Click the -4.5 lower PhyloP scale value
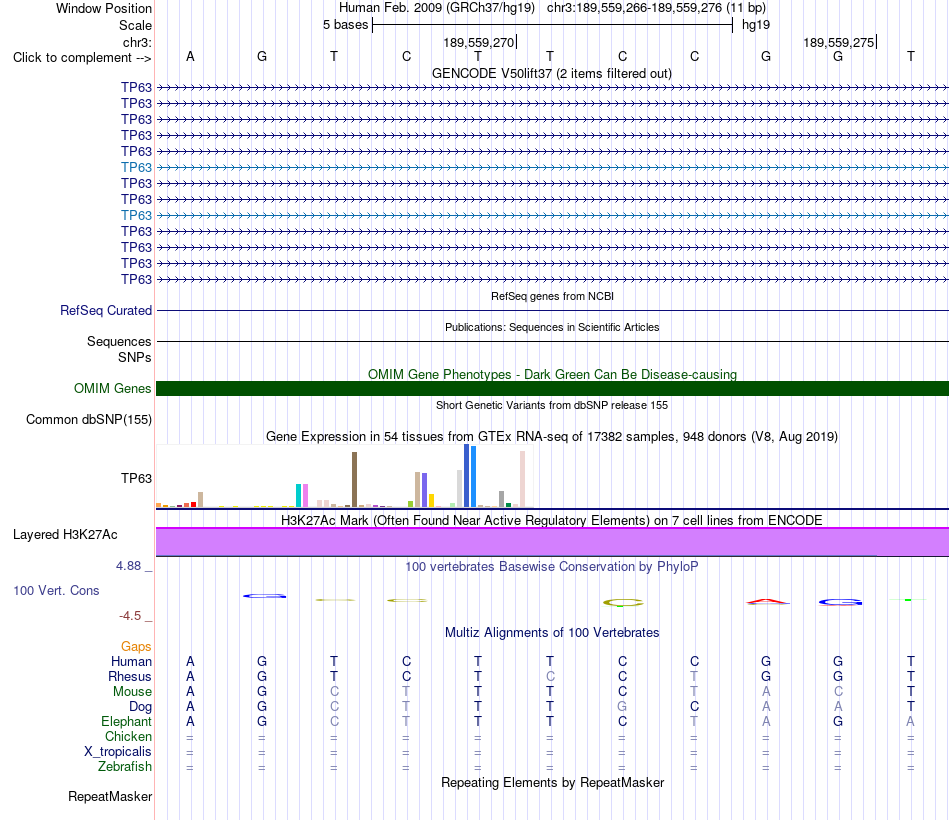The image size is (950, 820). tap(130, 616)
